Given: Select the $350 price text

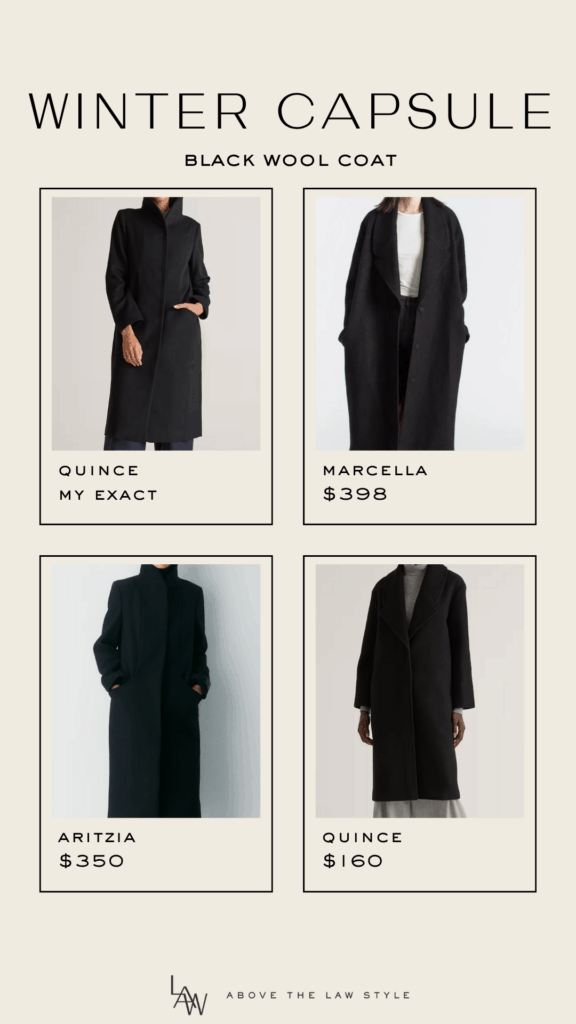Looking at the screenshot, I should click(x=91, y=861).
